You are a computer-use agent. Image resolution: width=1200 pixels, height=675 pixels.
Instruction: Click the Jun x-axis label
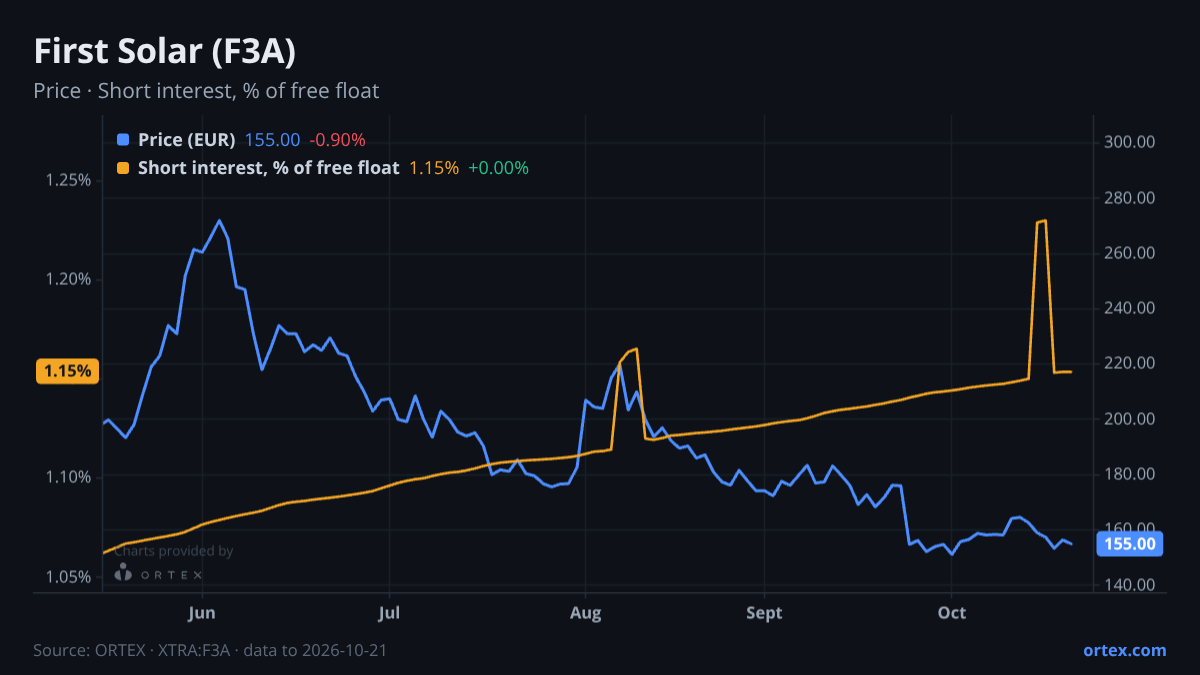click(202, 613)
